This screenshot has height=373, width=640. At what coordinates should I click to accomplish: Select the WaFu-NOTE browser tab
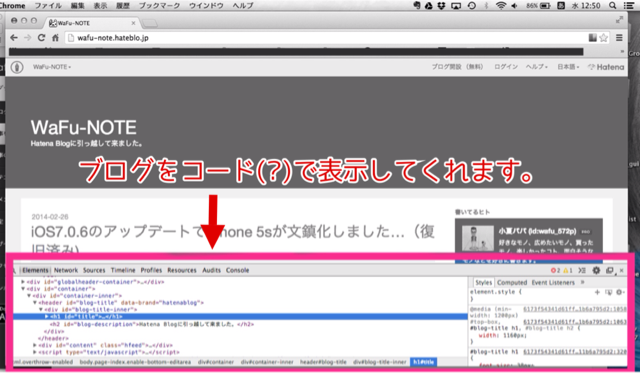pos(92,23)
